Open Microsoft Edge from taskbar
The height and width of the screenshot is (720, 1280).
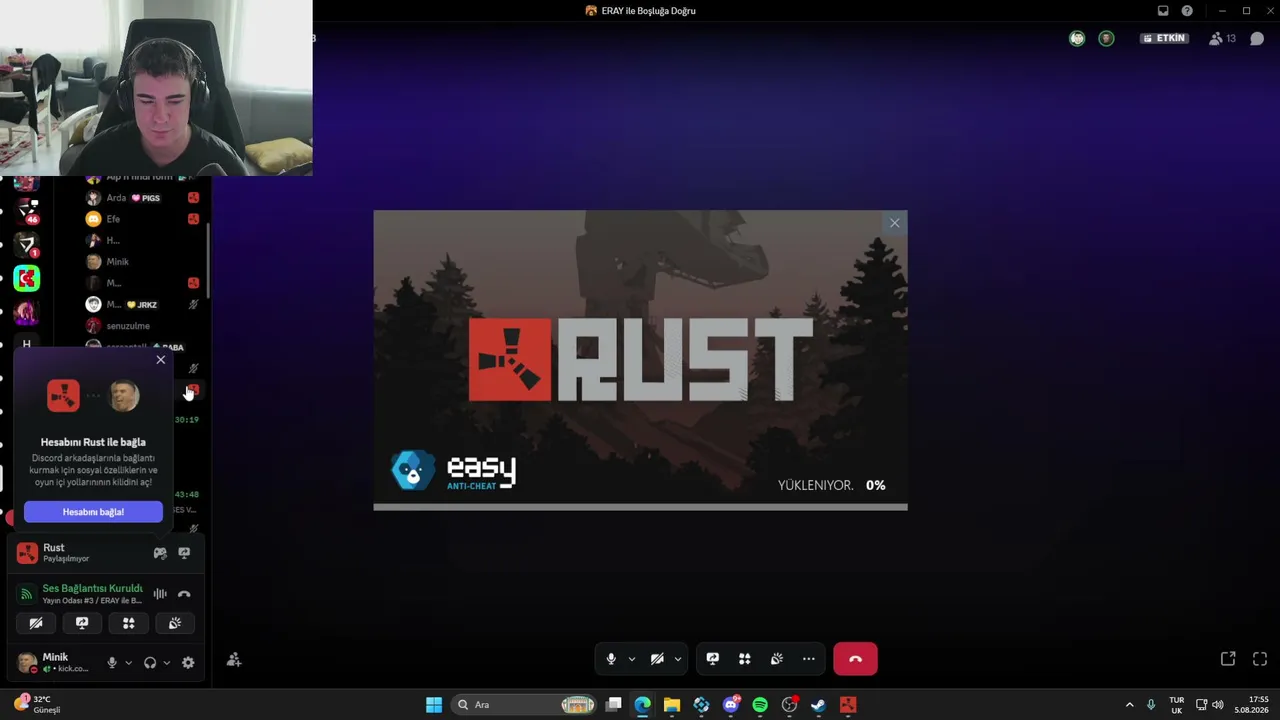pos(642,705)
